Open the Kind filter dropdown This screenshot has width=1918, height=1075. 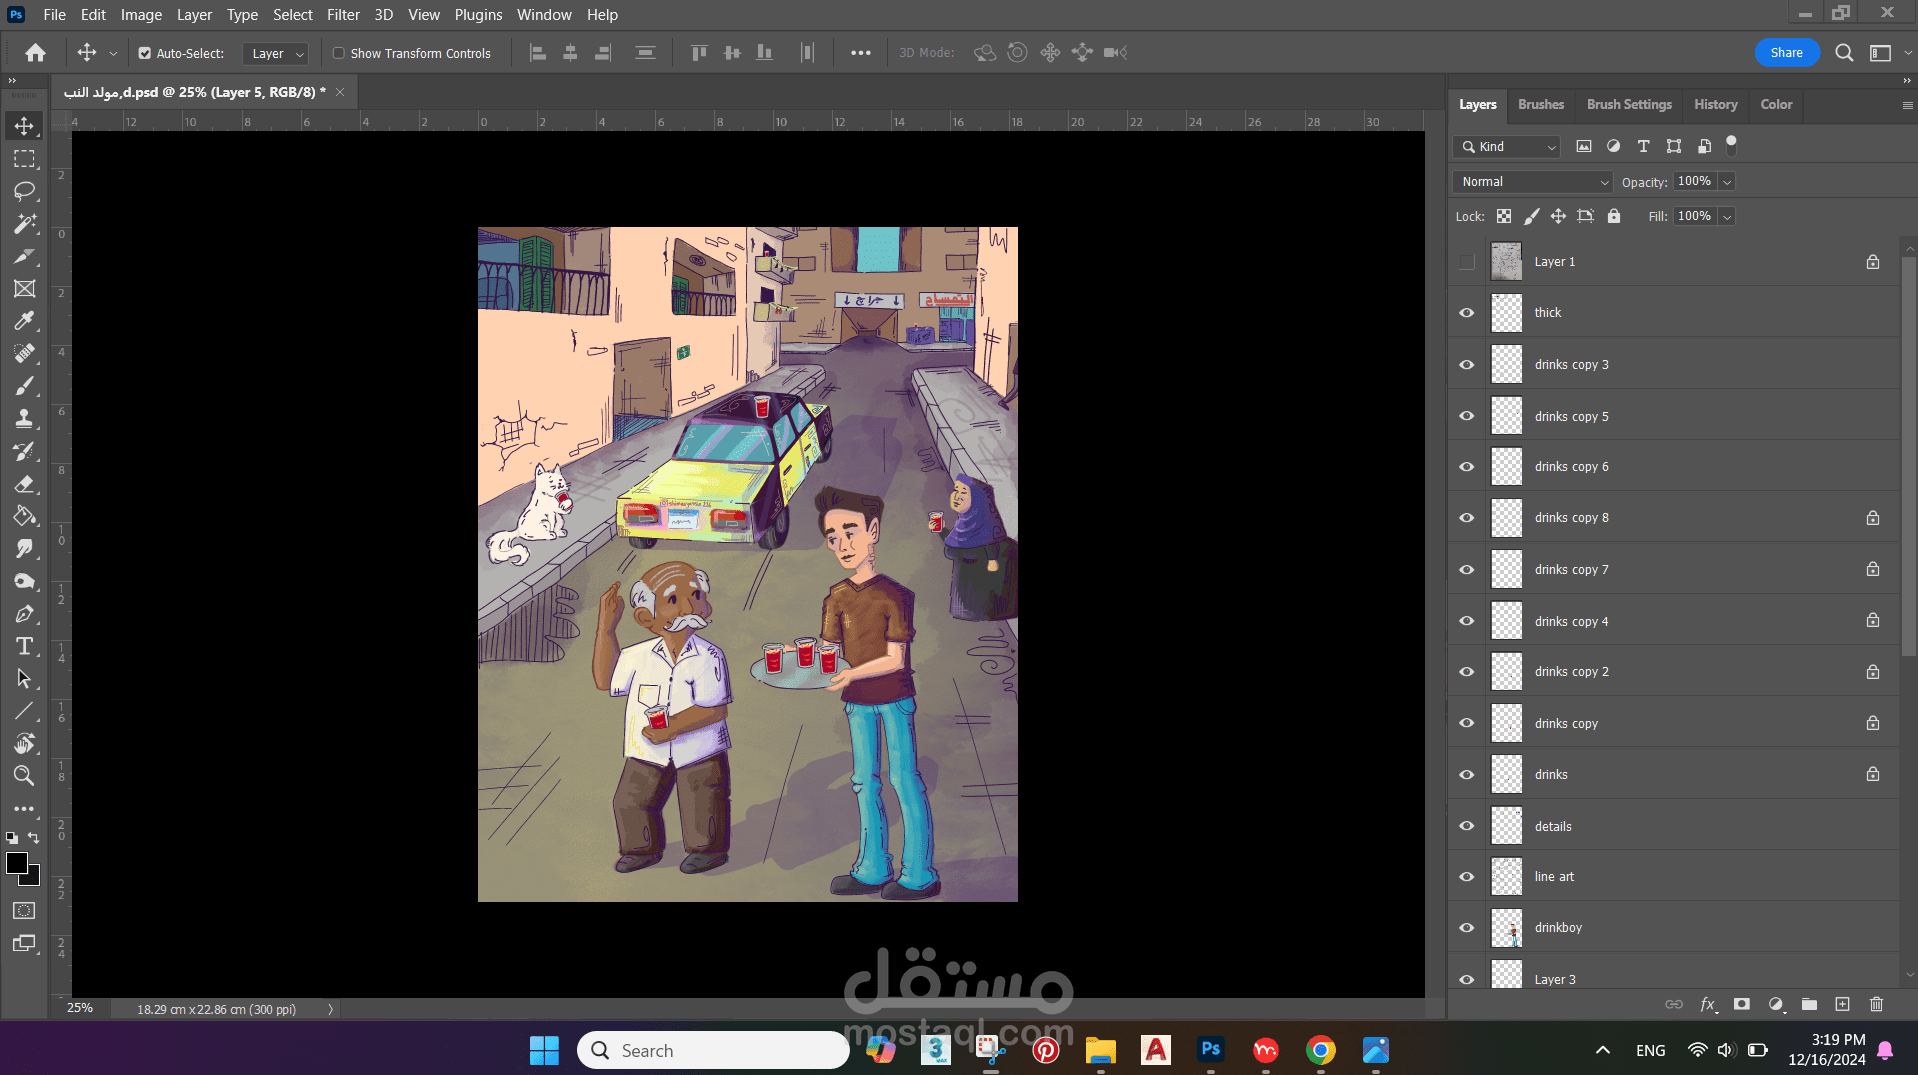(x=1508, y=147)
